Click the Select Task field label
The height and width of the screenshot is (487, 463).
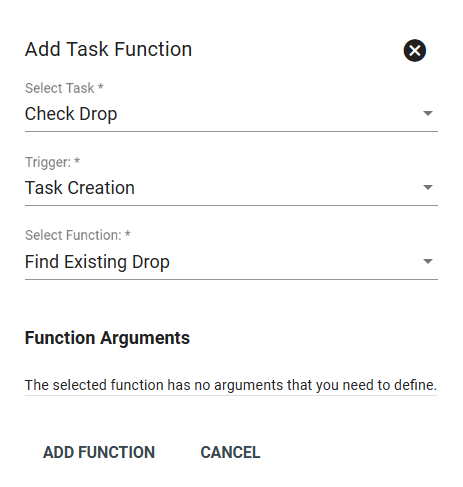click(60, 88)
